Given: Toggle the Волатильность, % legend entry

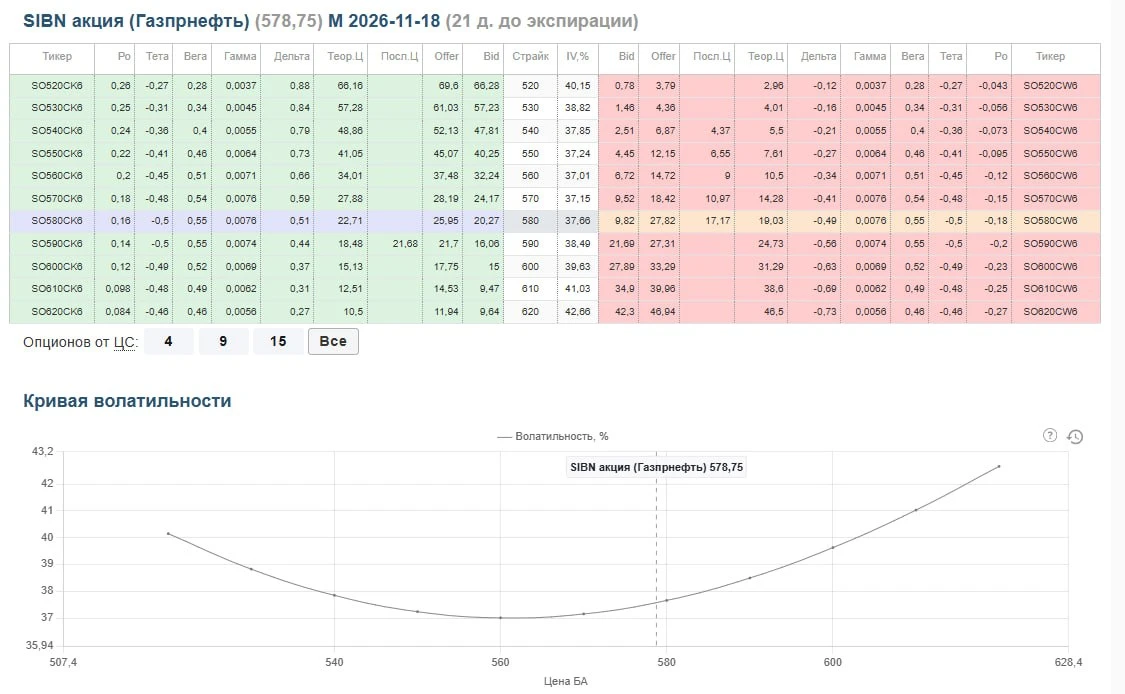Looking at the screenshot, I should (x=552, y=436).
